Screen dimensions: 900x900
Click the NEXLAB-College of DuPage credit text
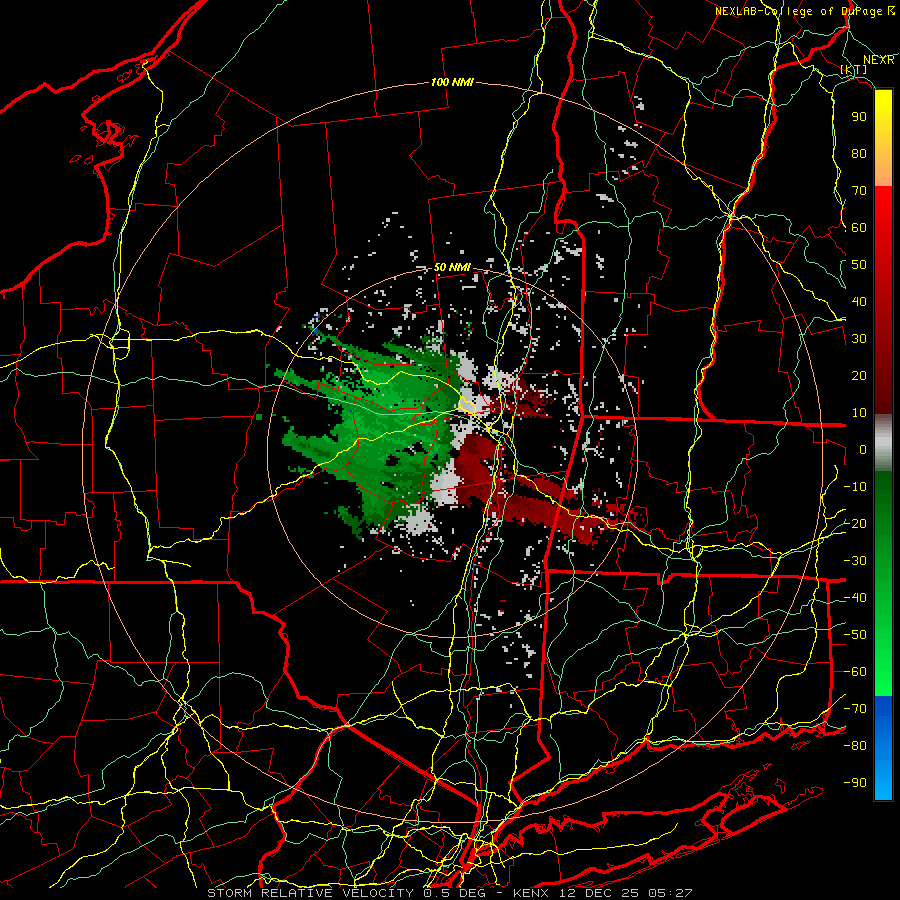pyautogui.click(x=804, y=11)
